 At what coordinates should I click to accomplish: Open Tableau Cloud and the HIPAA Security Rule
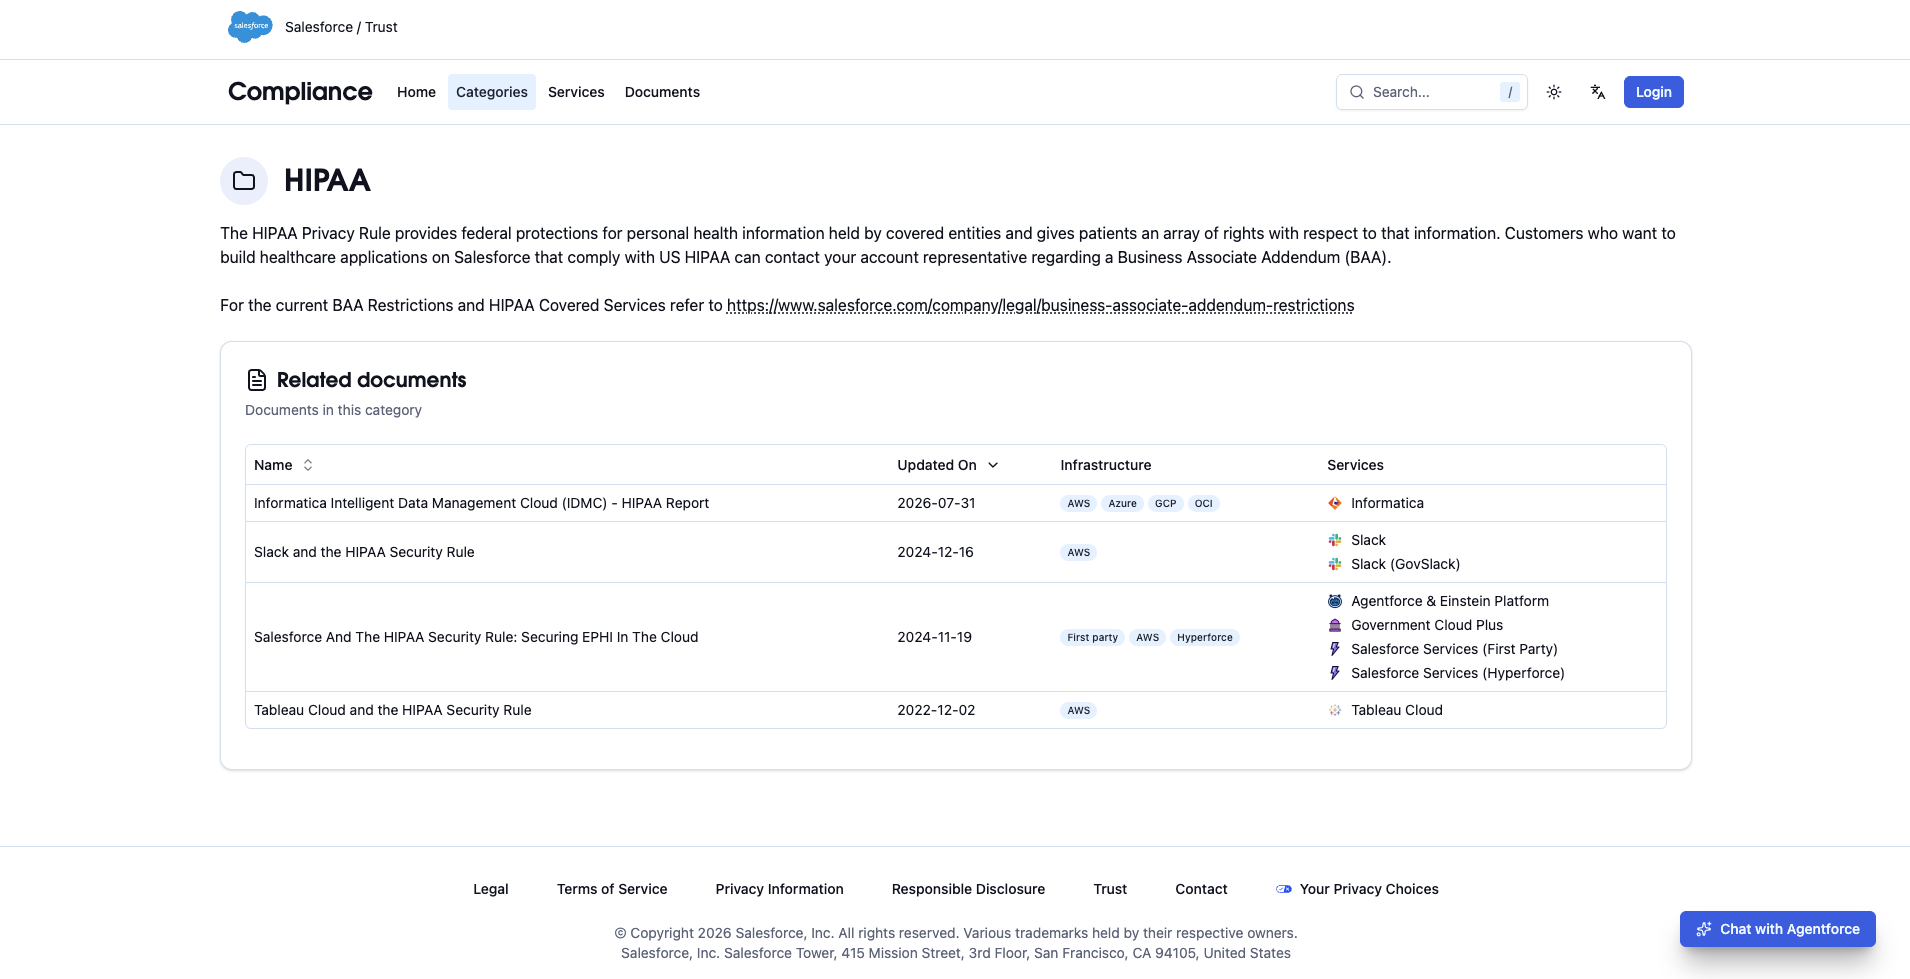coord(393,710)
